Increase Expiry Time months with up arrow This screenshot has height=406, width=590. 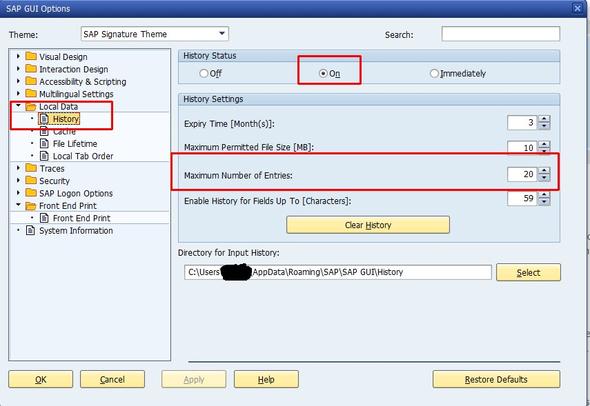coord(544,119)
